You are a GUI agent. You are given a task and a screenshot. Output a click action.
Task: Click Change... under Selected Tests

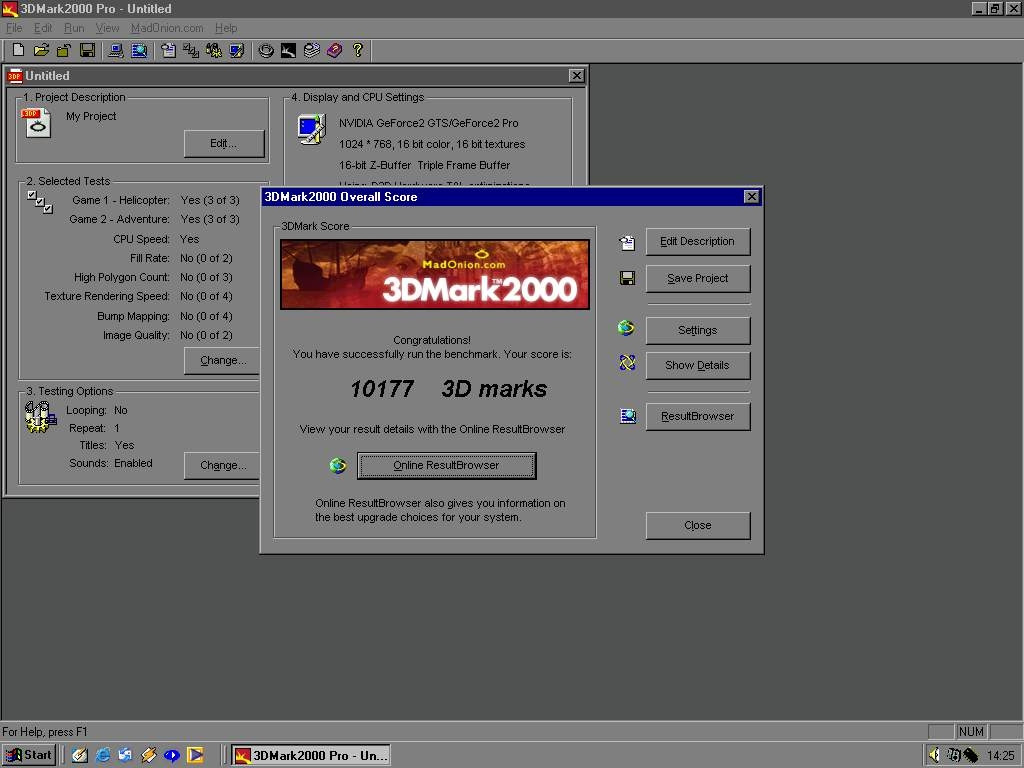223,360
